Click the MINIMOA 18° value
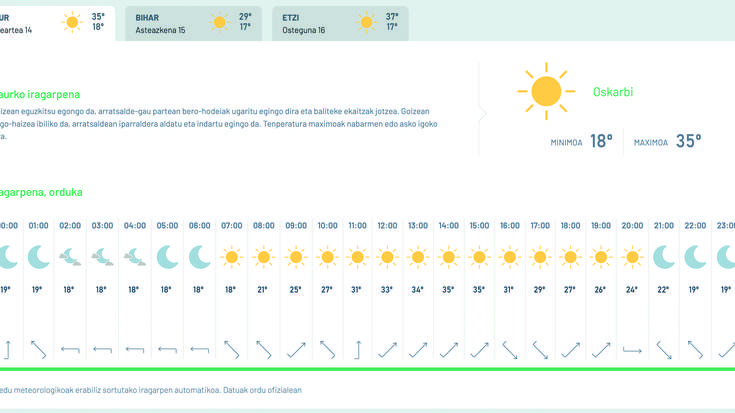735x413 pixels. click(x=601, y=141)
